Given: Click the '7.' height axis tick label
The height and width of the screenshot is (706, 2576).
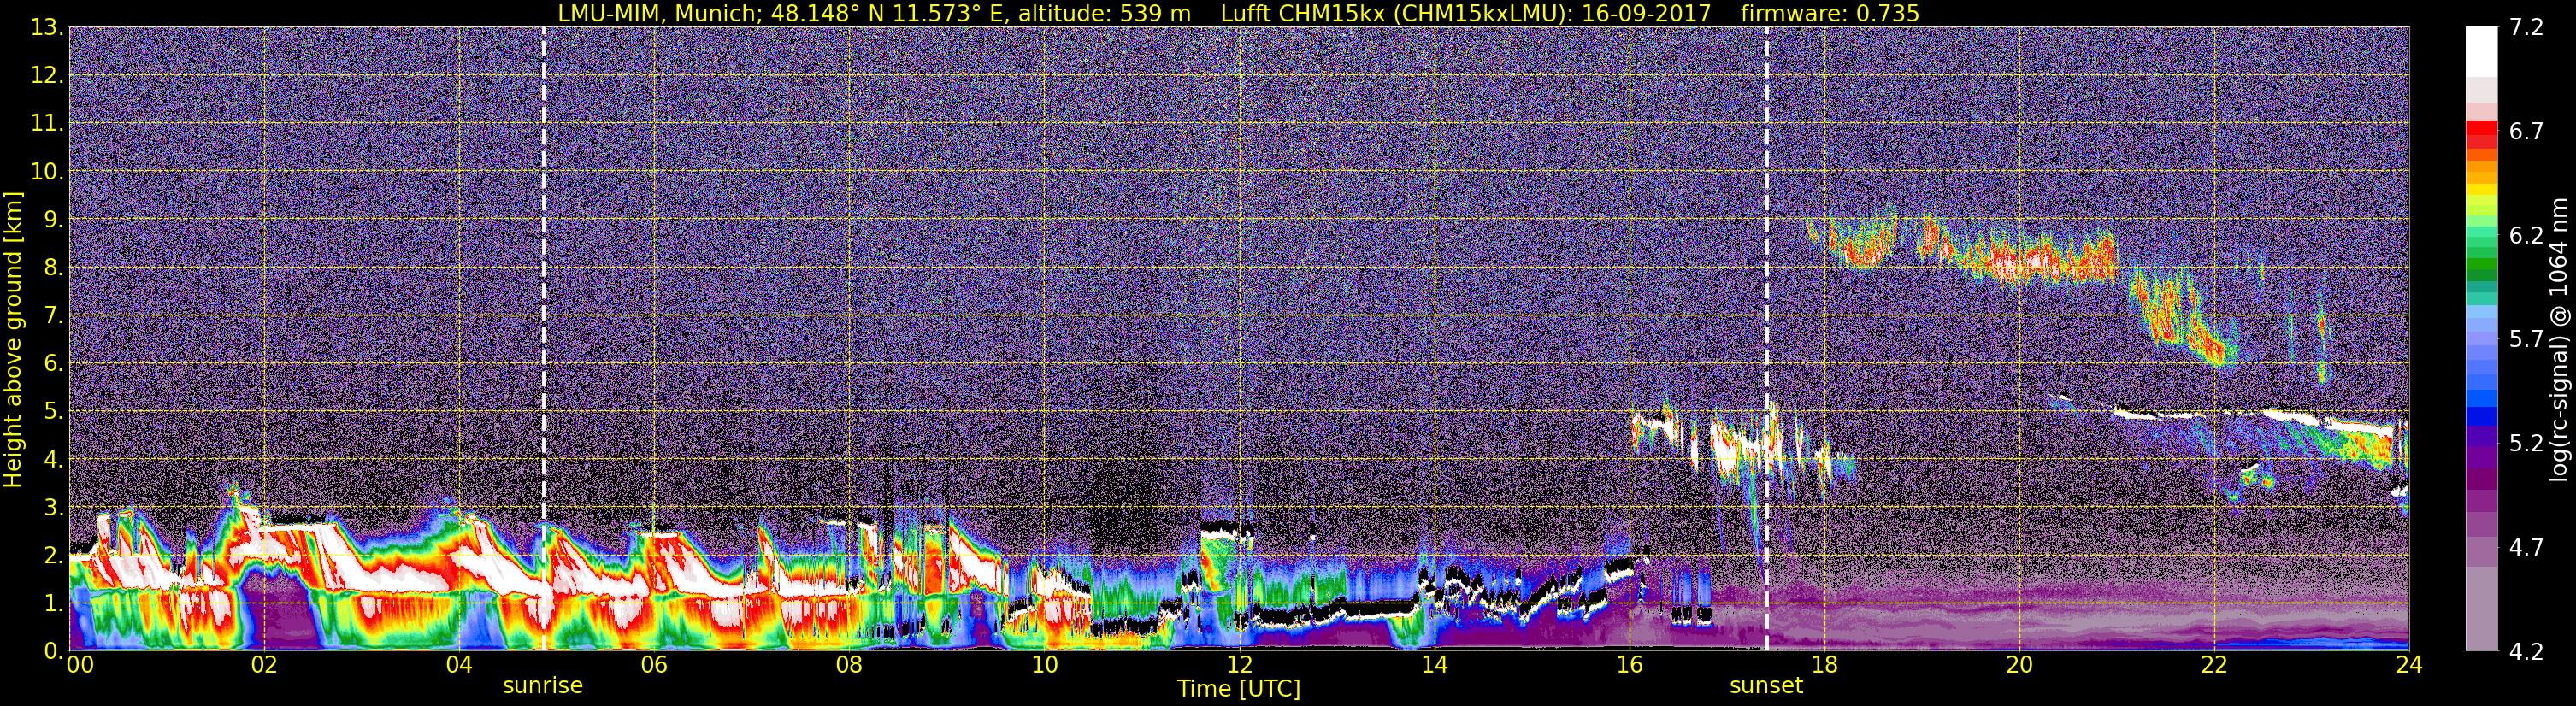Looking at the screenshot, I should tap(52, 315).
